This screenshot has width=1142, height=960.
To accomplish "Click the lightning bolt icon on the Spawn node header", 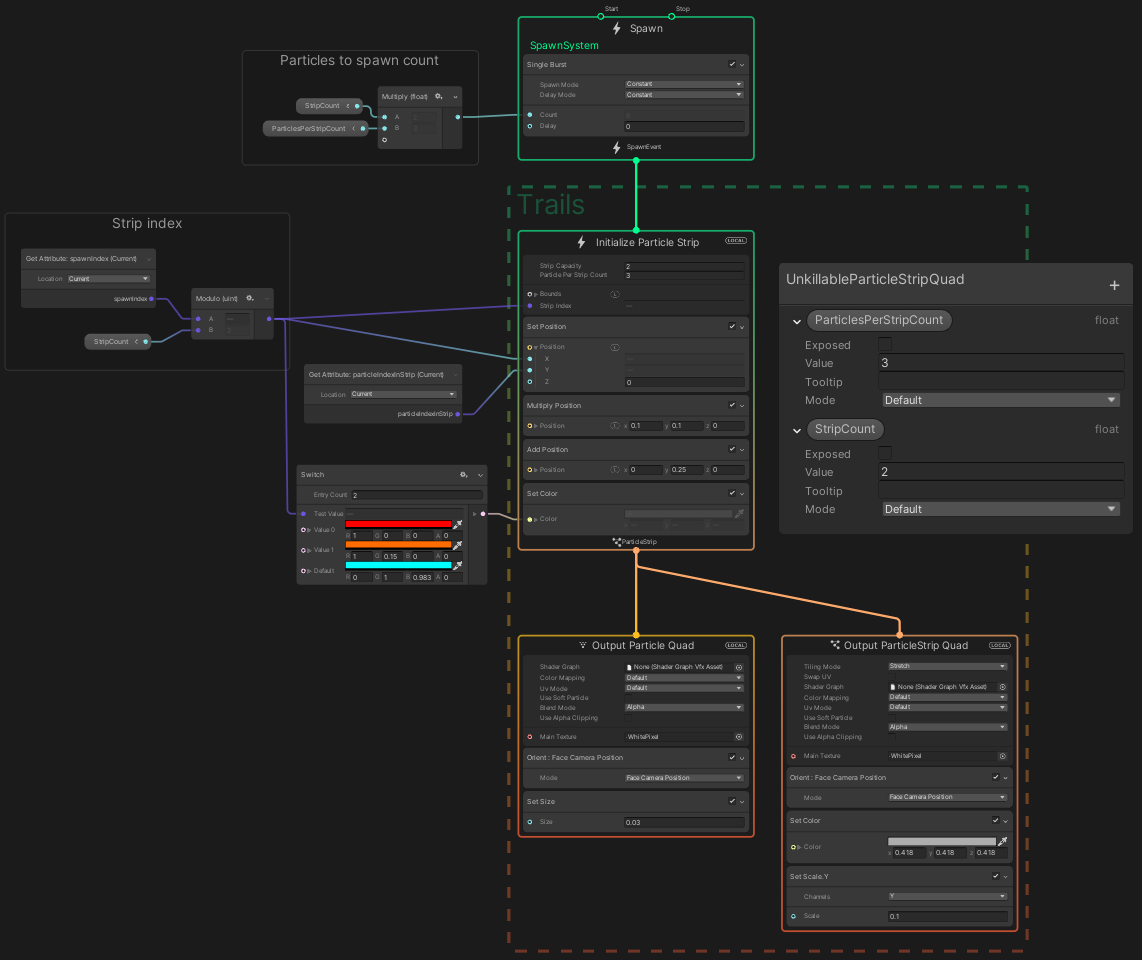I will (x=616, y=28).
